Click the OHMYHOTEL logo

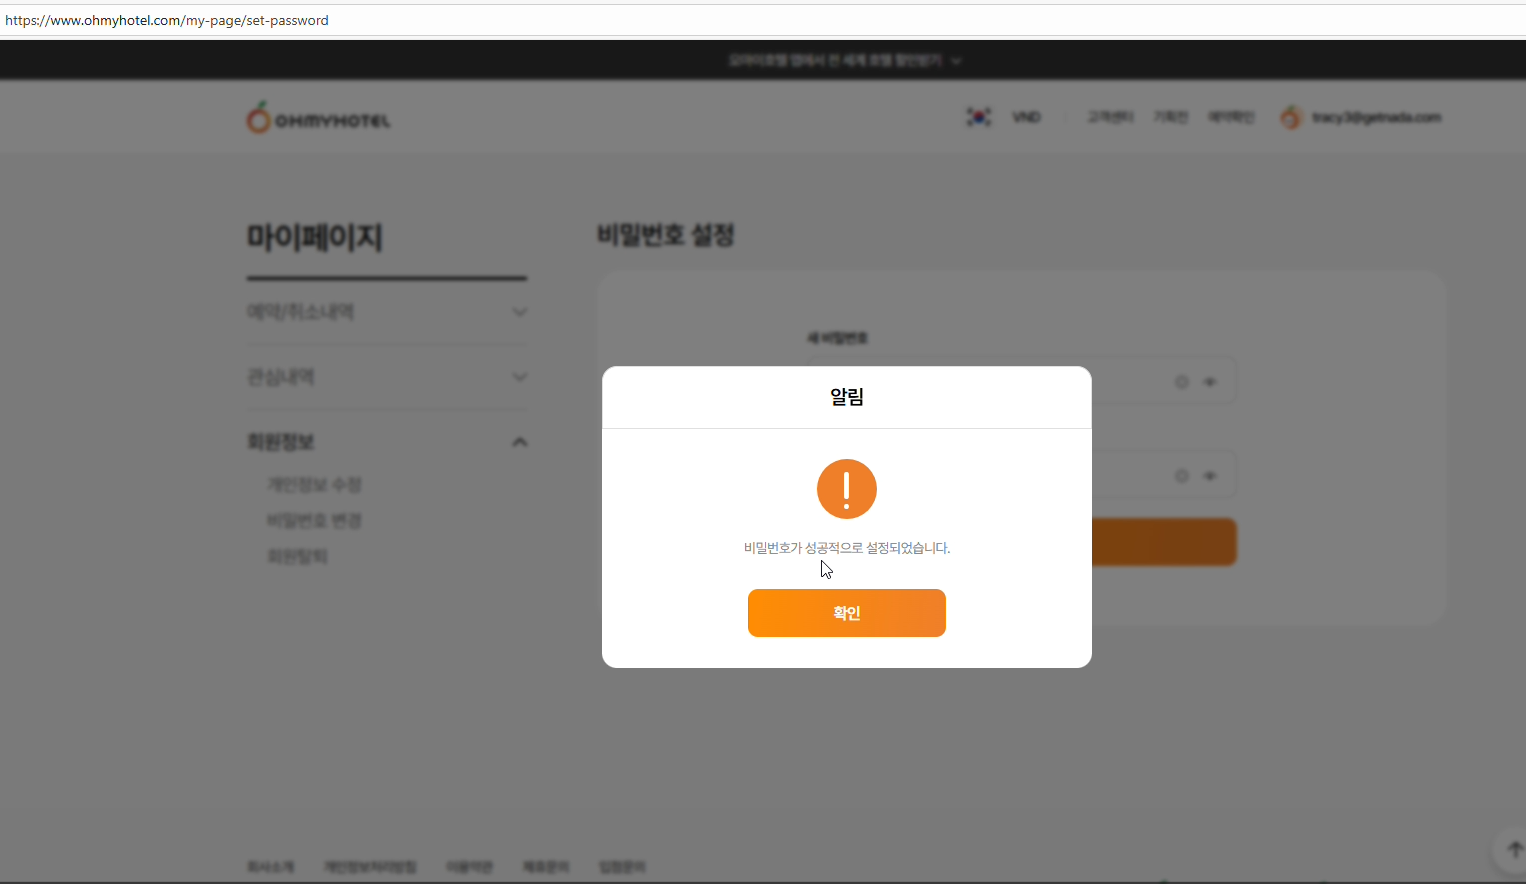pyautogui.click(x=318, y=118)
